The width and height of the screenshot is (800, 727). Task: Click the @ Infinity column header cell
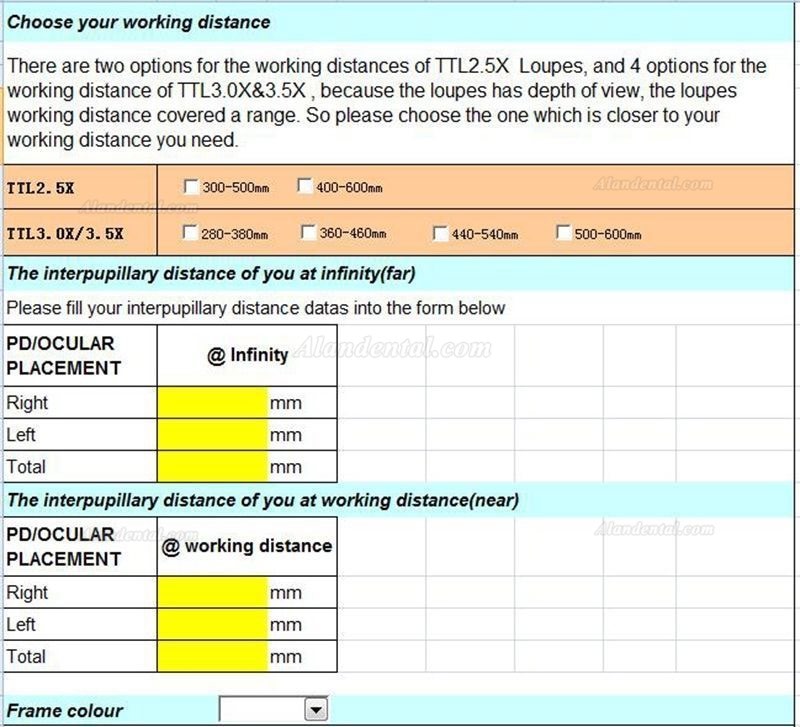[247, 355]
